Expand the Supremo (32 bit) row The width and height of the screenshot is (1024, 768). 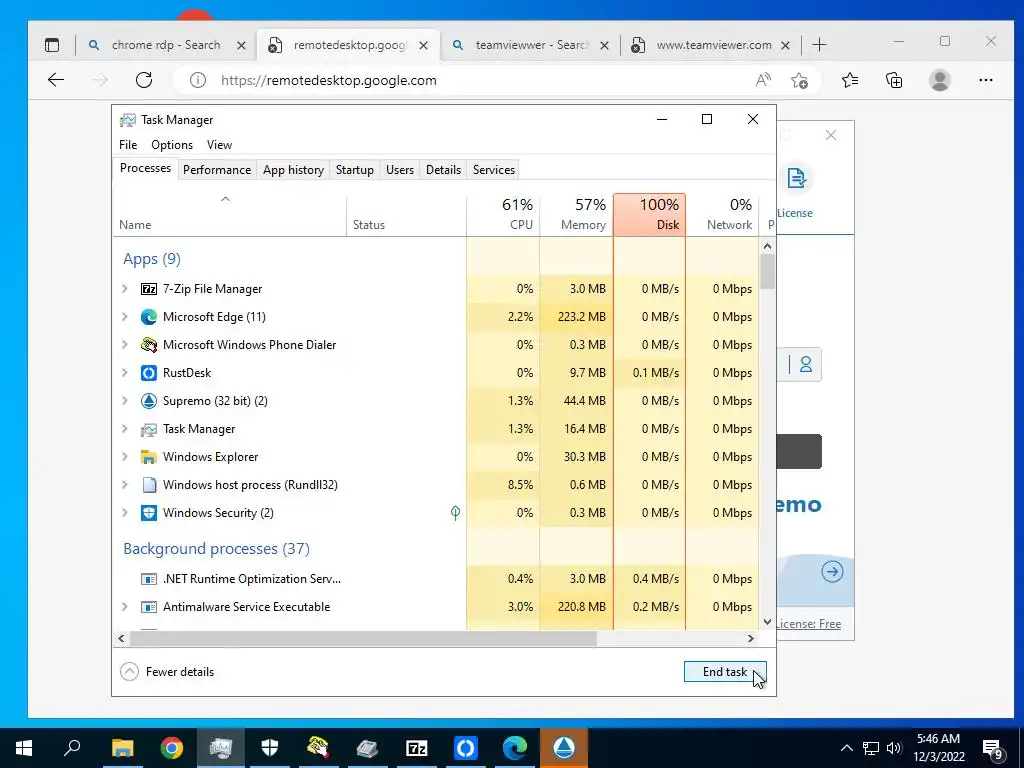click(125, 401)
